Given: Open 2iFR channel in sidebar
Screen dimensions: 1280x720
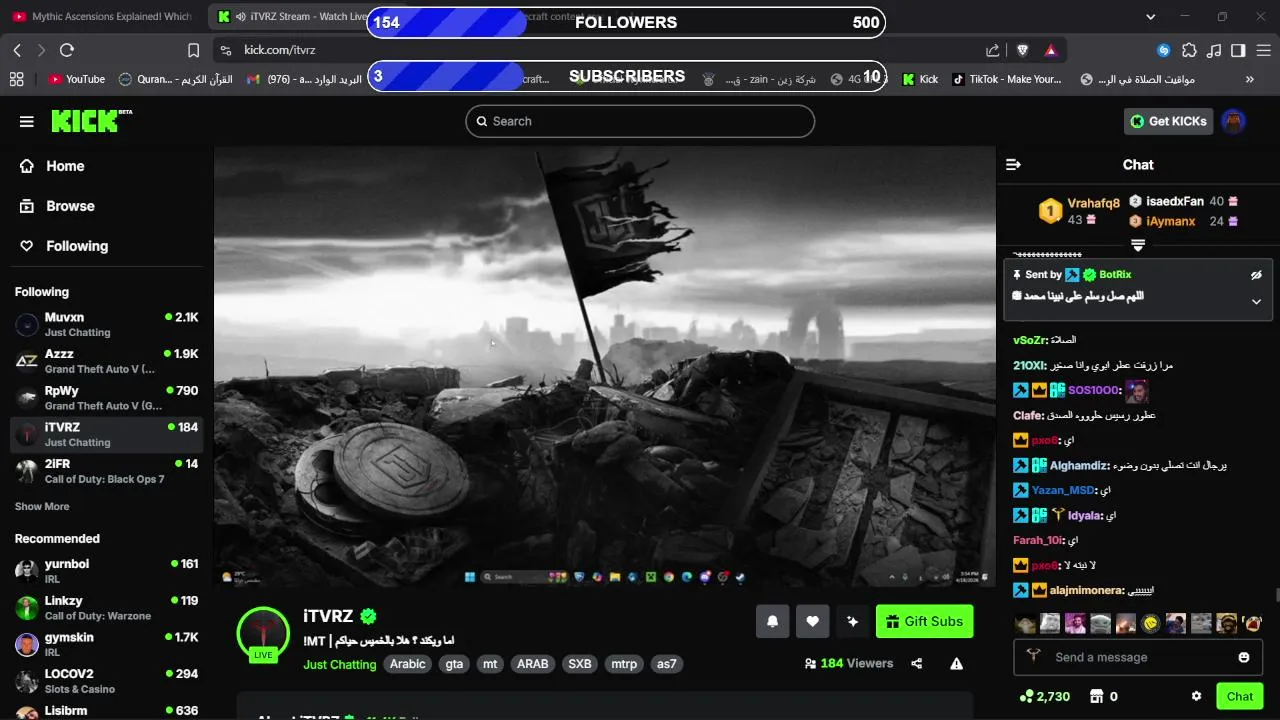Looking at the screenshot, I should click(107, 471).
